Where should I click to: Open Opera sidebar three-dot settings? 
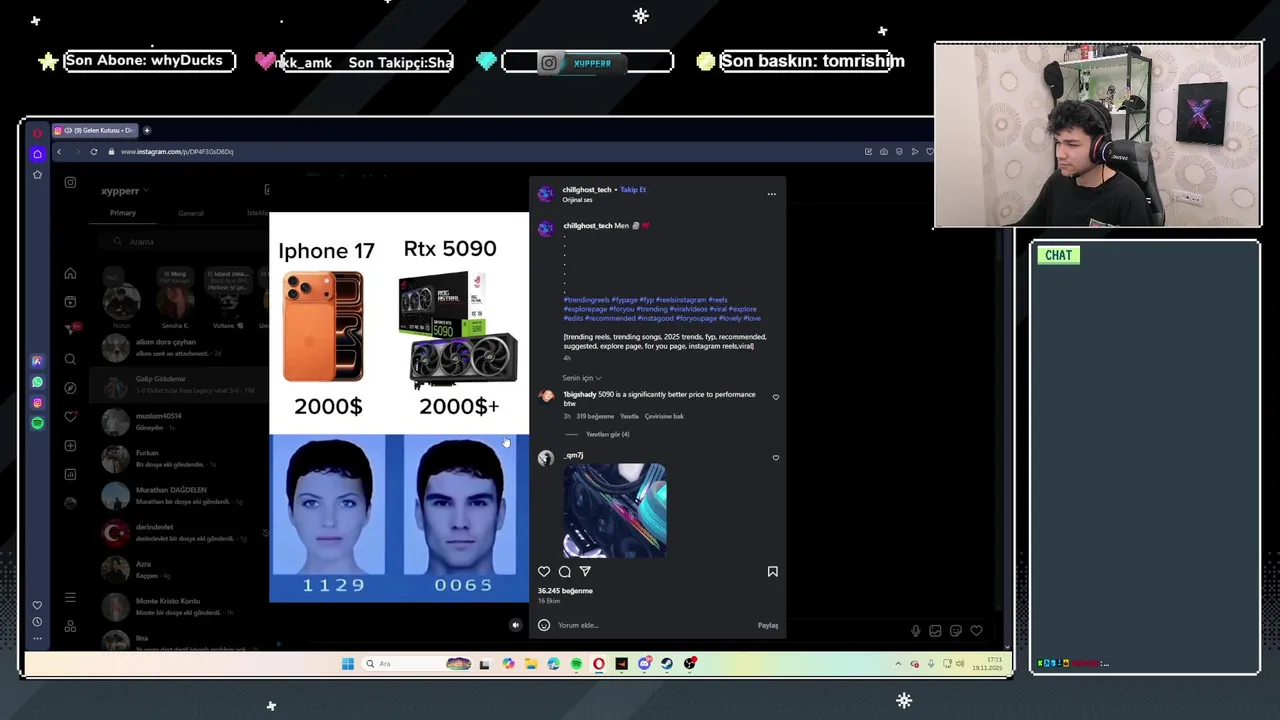37,638
